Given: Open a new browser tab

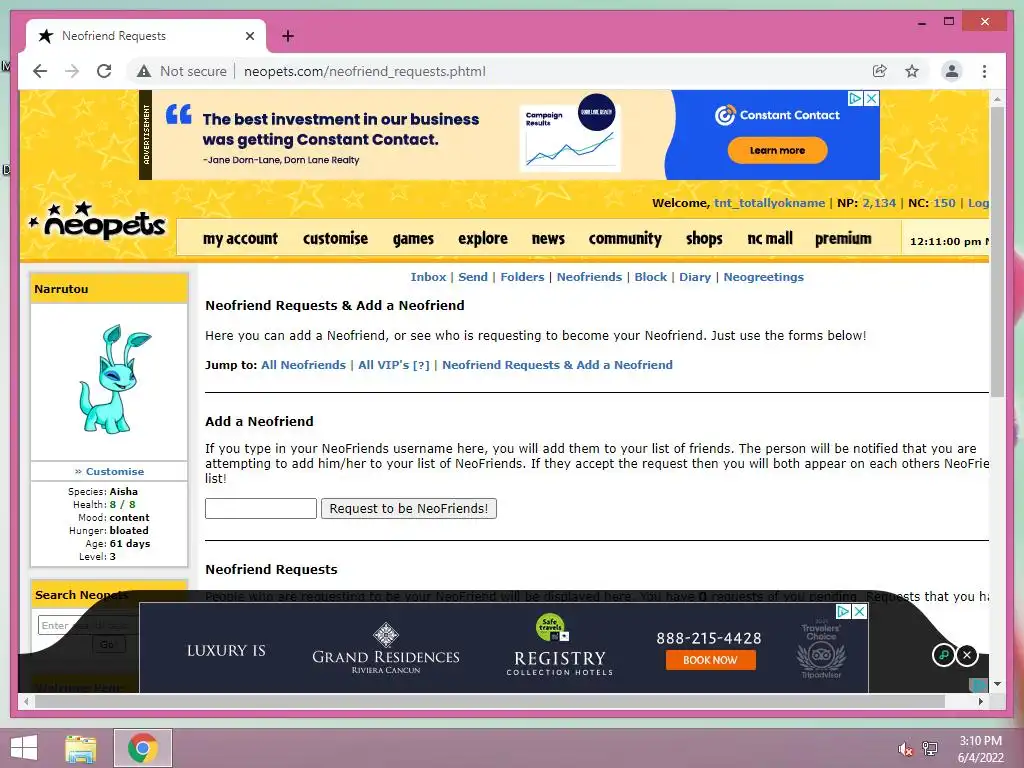Looking at the screenshot, I should [288, 36].
